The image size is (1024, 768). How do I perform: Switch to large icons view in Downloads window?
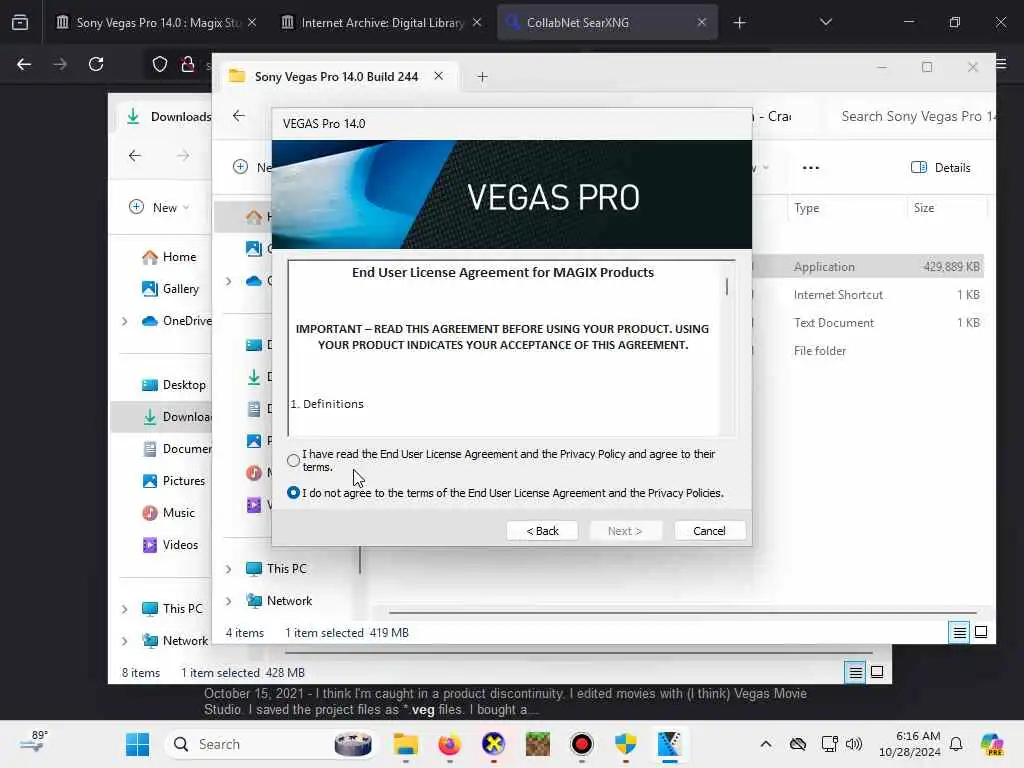pyautogui.click(x=877, y=672)
